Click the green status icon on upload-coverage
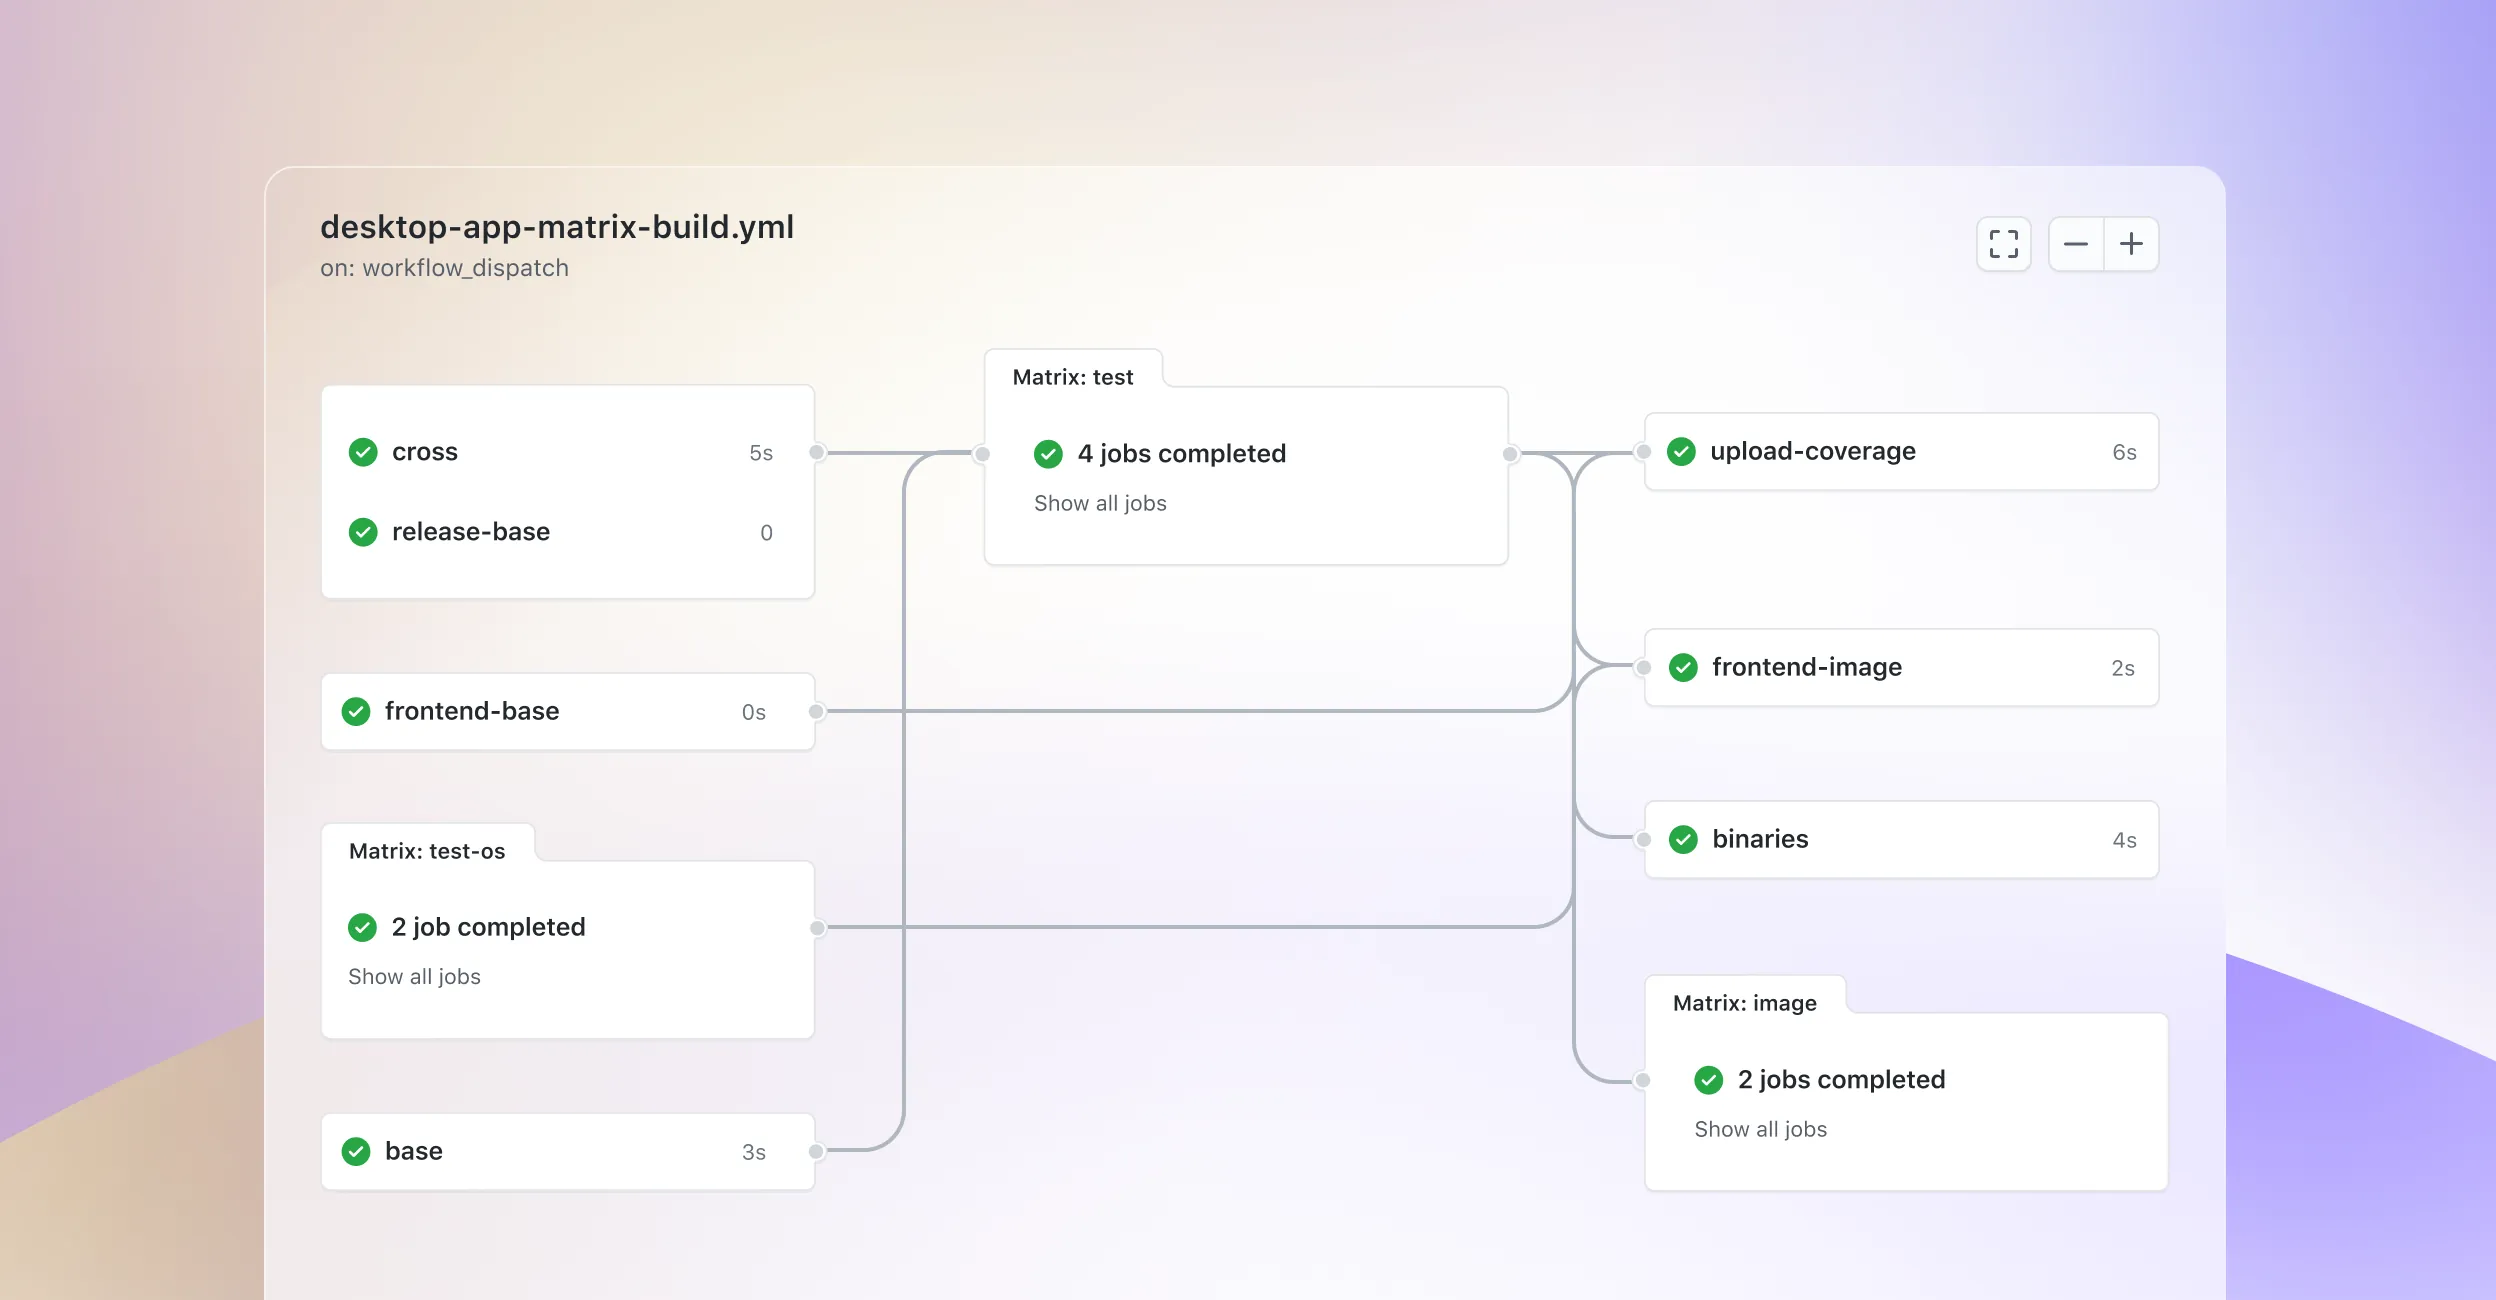 (x=1685, y=451)
